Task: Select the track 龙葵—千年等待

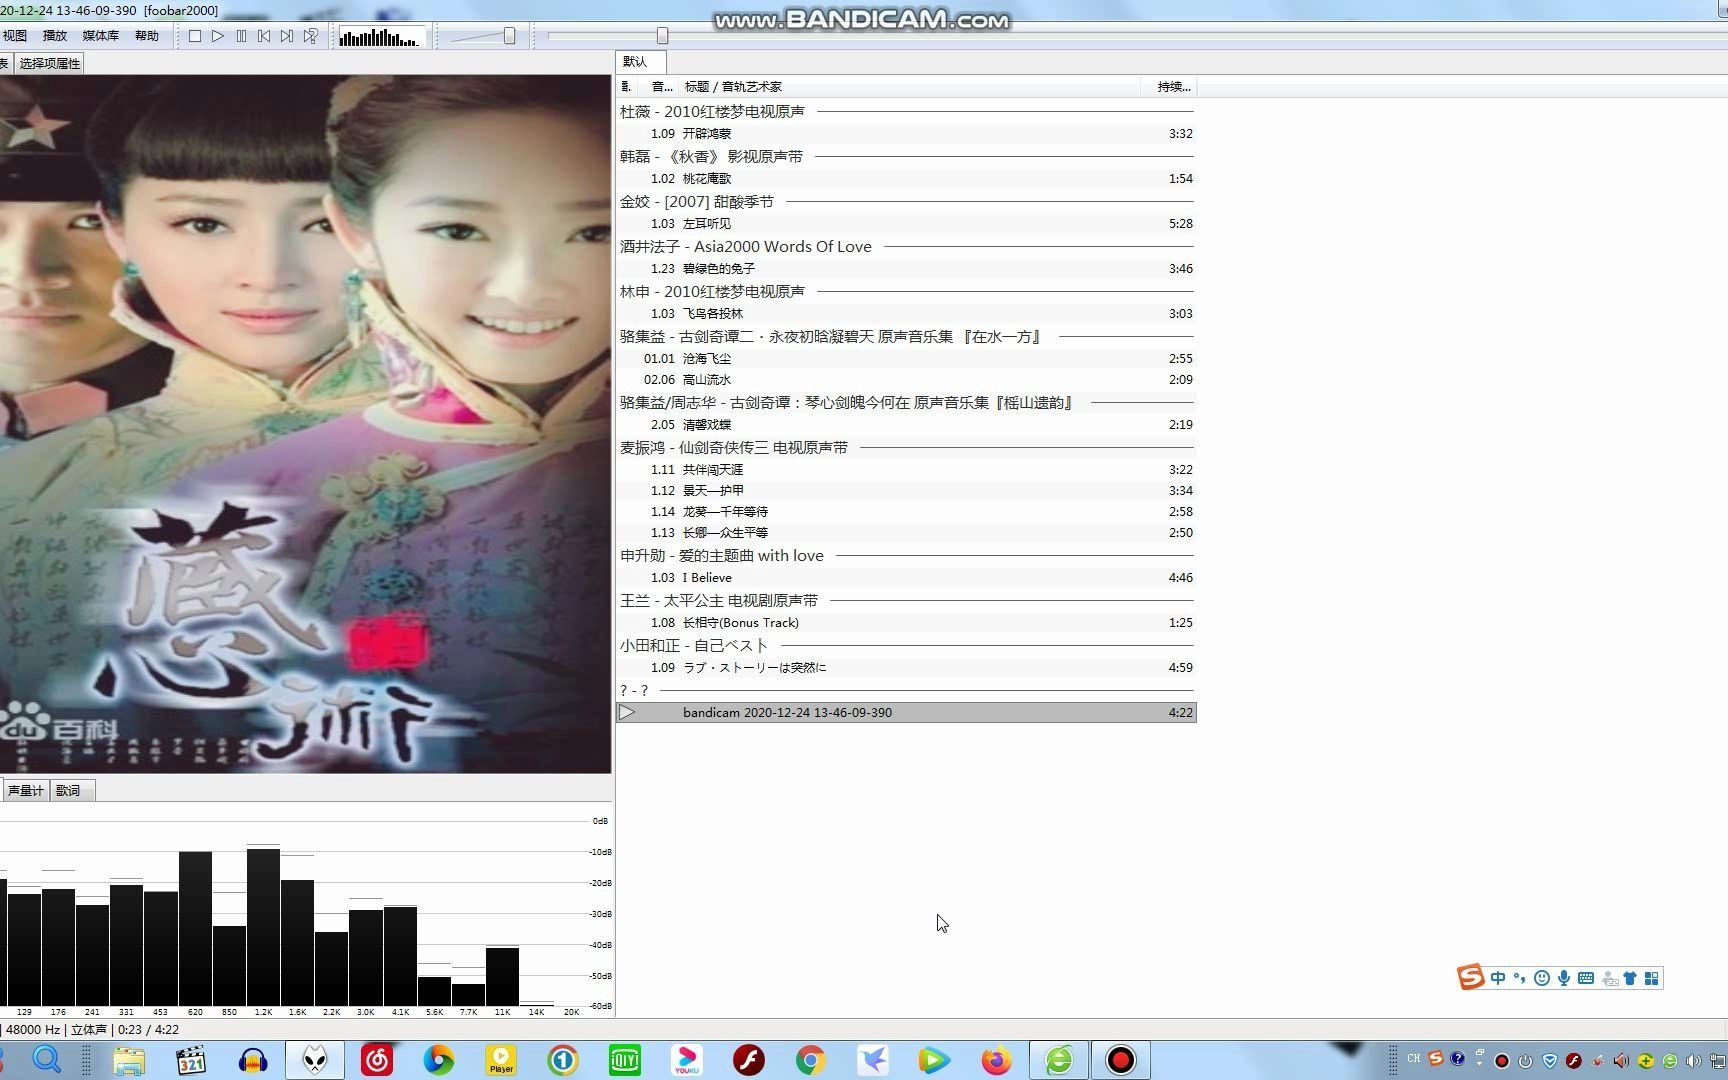Action: (906, 511)
